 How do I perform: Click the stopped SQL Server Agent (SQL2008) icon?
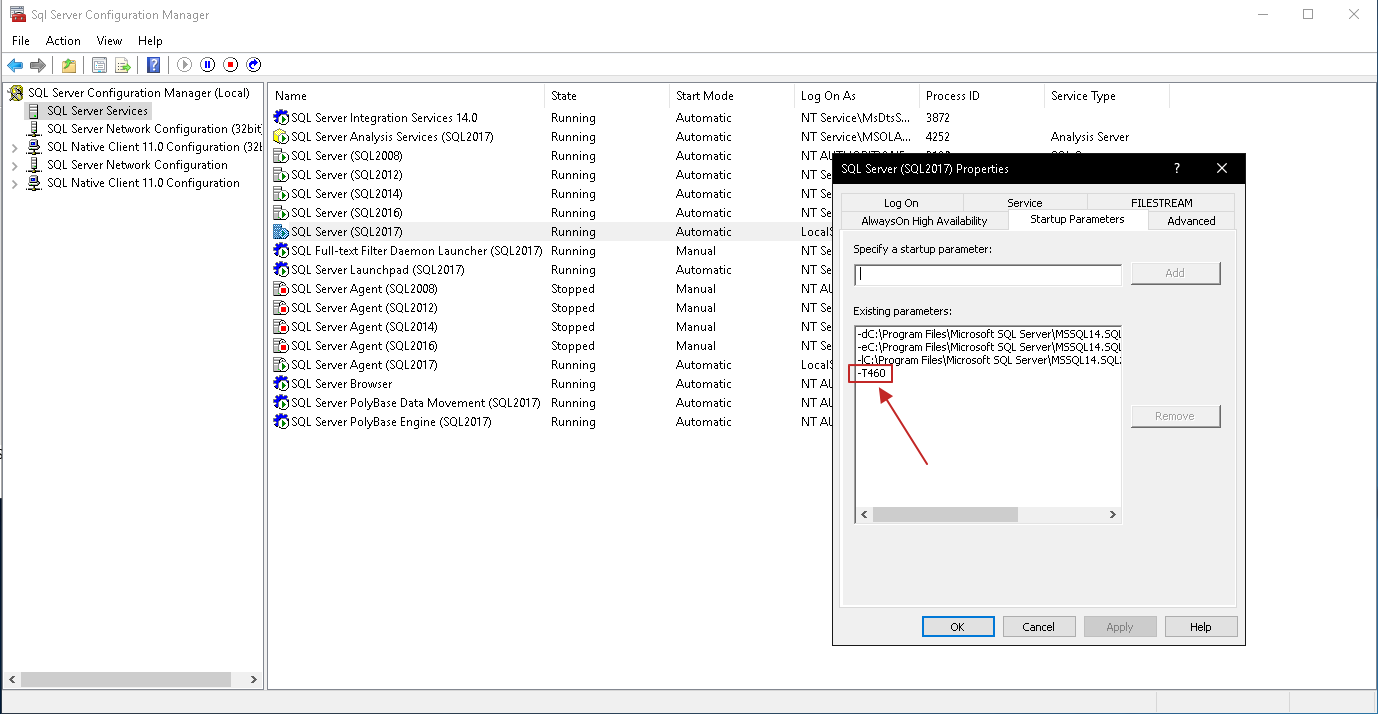click(281, 289)
